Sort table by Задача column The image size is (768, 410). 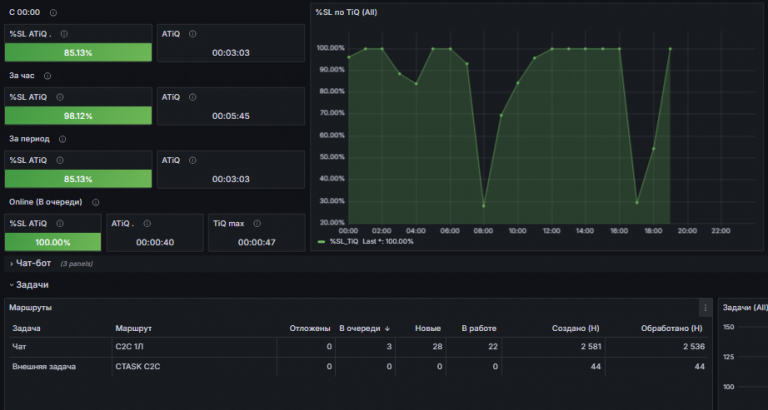tap(26, 329)
